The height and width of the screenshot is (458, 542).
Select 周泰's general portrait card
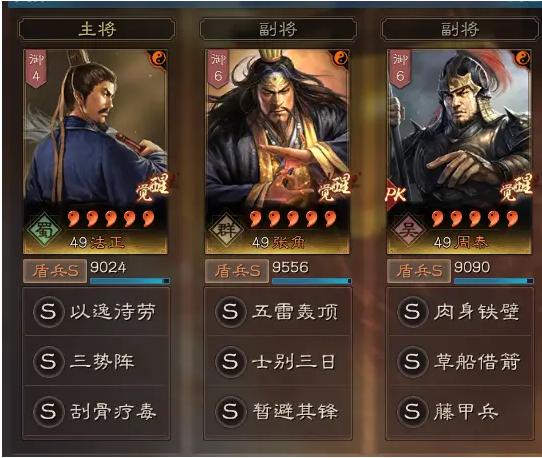(x=459, y=151)
